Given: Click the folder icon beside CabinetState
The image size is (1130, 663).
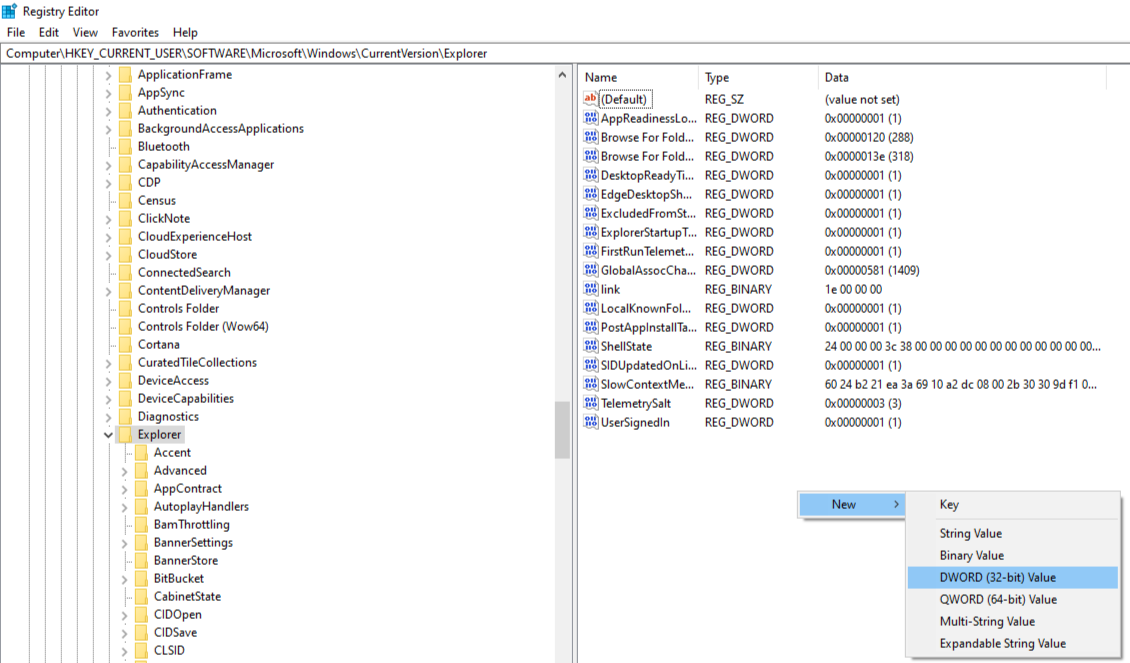Looking at the screenshot, I should (x=141, y=597).
